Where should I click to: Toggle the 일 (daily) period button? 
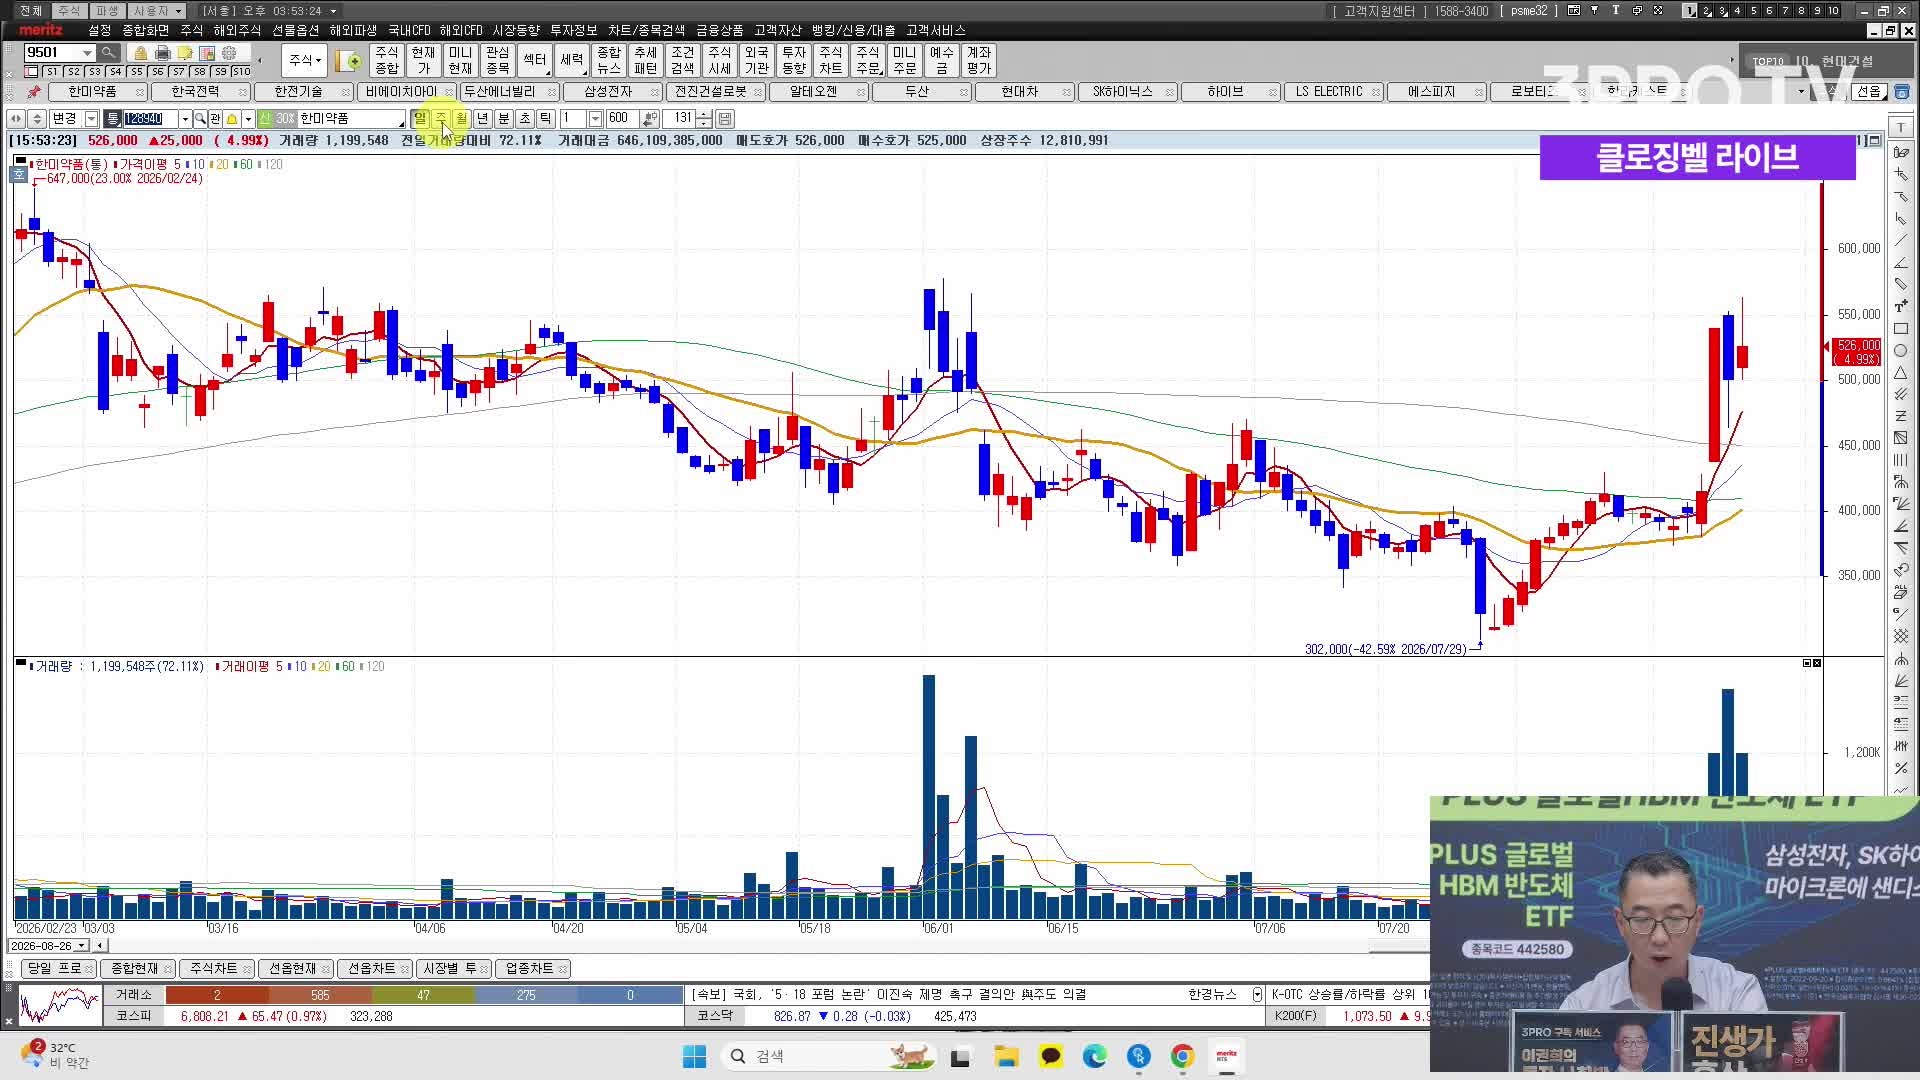(420, 119)
